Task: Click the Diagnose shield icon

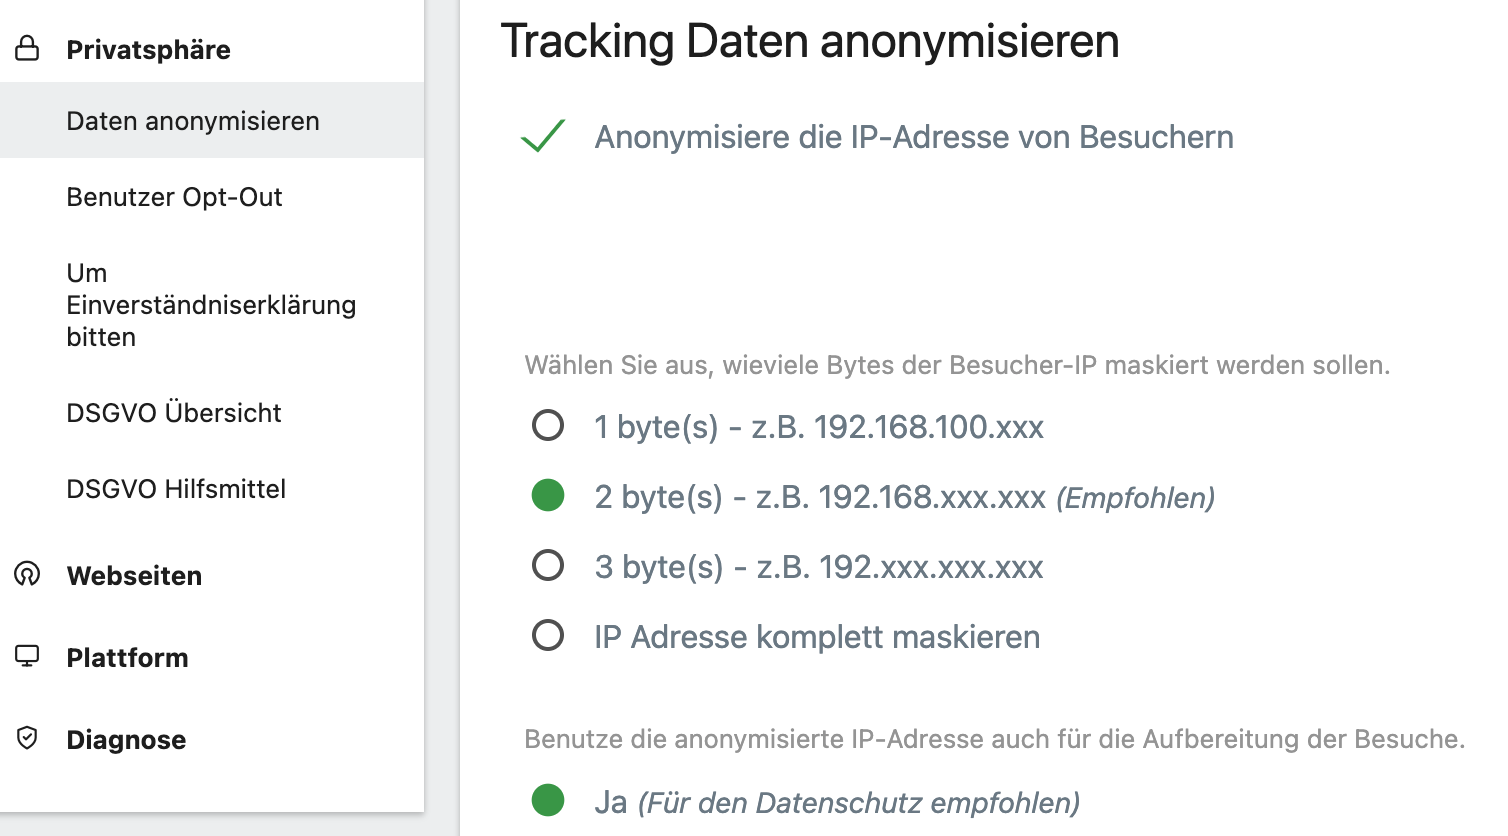Action: point(27,738)
